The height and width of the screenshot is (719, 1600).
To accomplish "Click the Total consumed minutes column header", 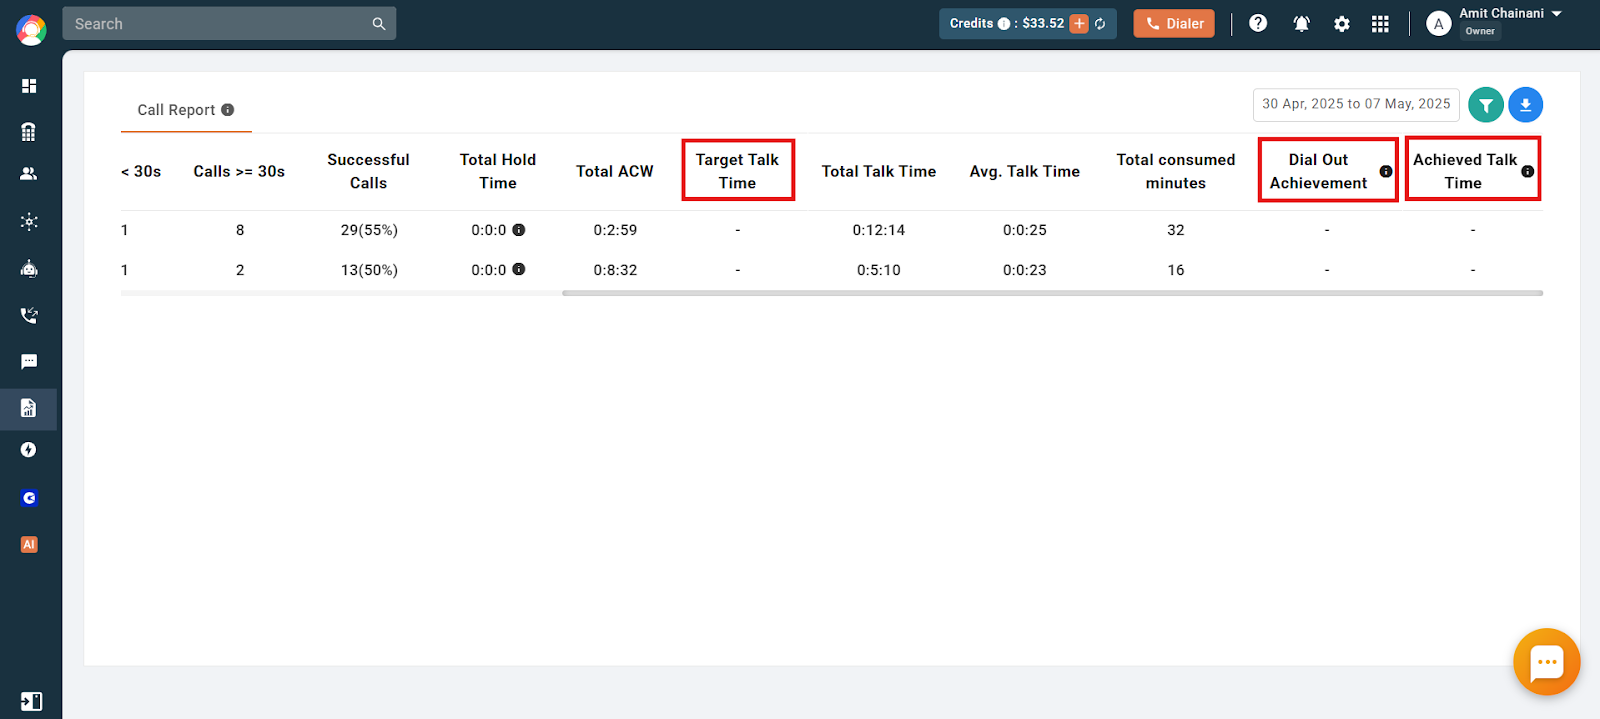I will pos(1176,171).
